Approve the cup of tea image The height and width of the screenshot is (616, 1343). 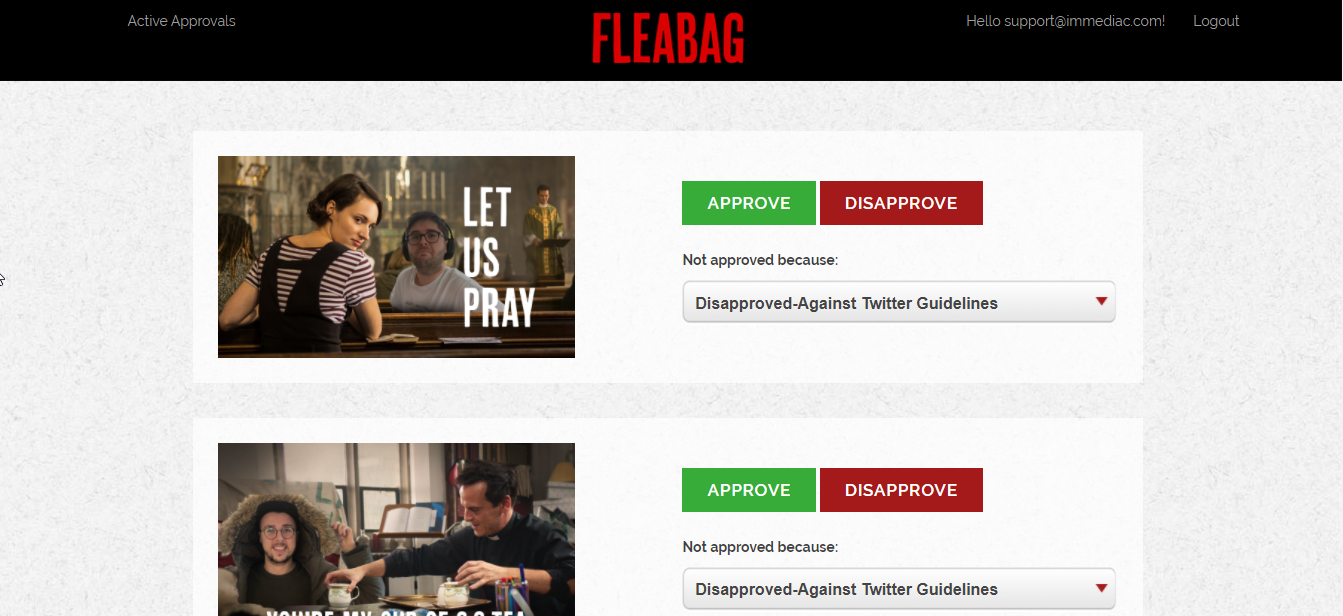point(749,490)
